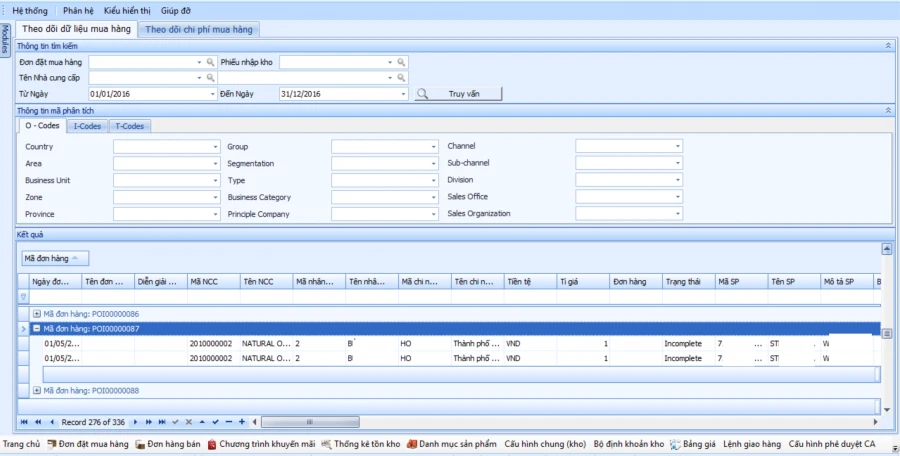Click search icon in Tên Nhà cung cấp field
This screenshot has width=900, height=456.
[x=211, y=78]
